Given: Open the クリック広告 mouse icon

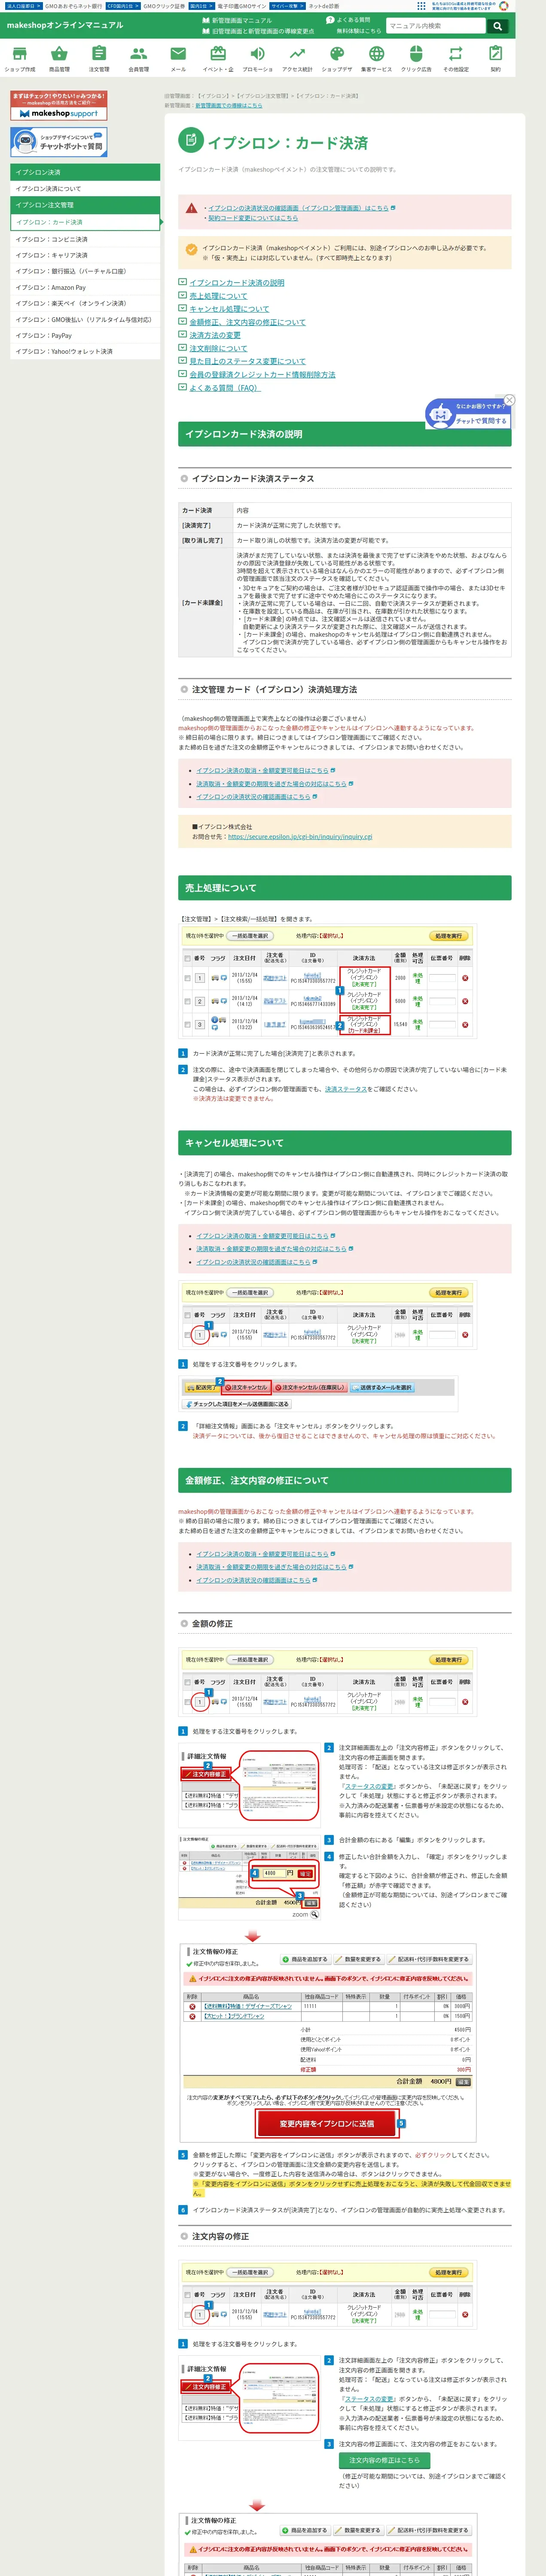Looking at the screenshot, I should 416,59.
